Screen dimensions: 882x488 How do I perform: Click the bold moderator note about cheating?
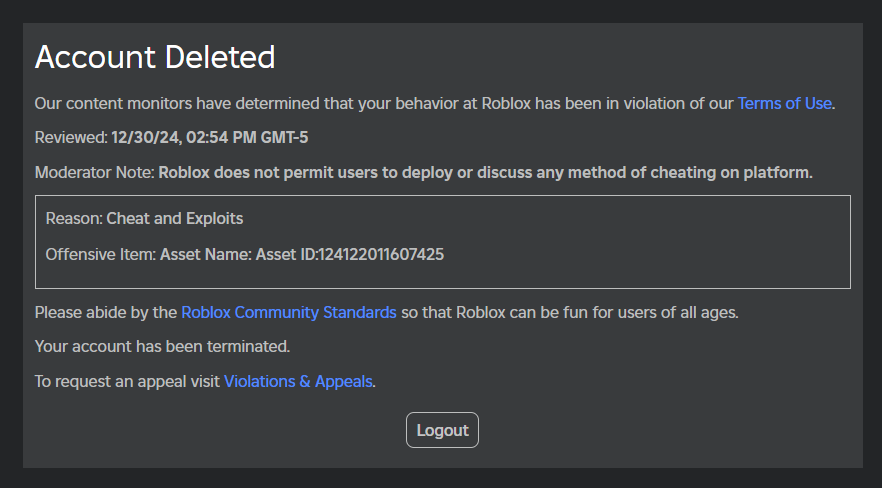(485, 172)
